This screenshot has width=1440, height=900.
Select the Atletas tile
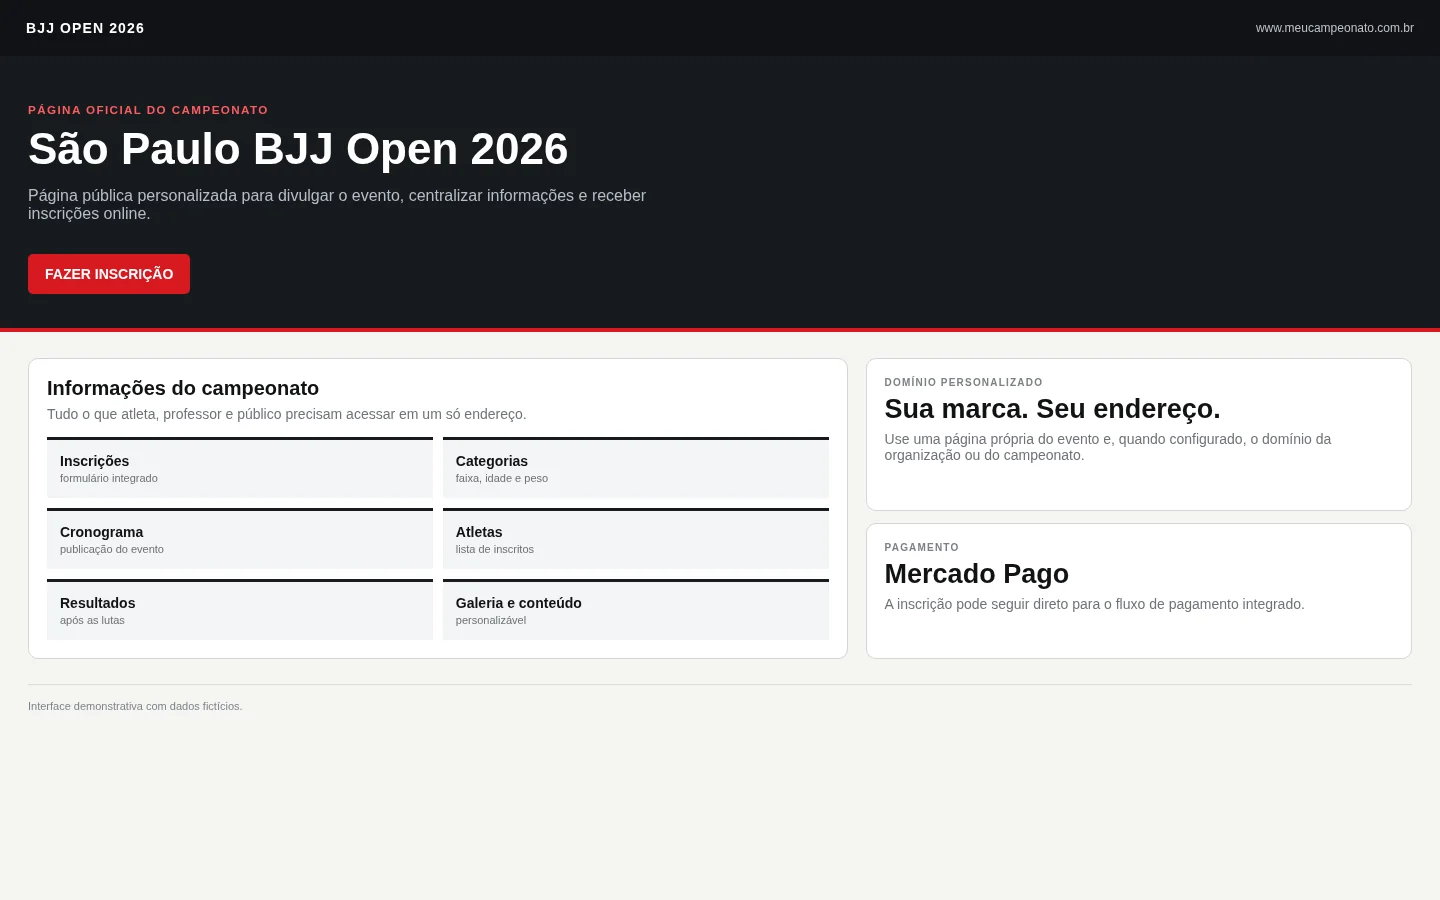[636, 539]
